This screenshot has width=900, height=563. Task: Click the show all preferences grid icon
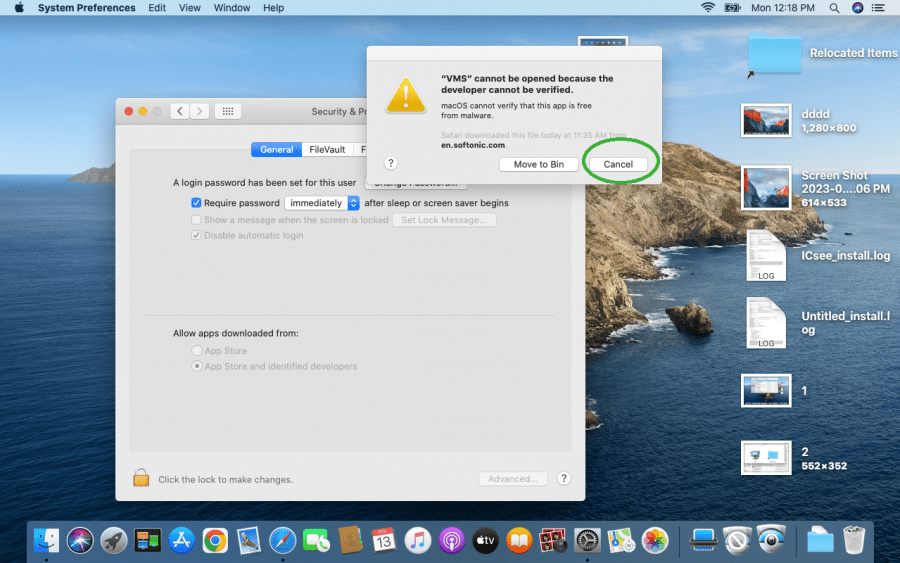pos(227,112)
